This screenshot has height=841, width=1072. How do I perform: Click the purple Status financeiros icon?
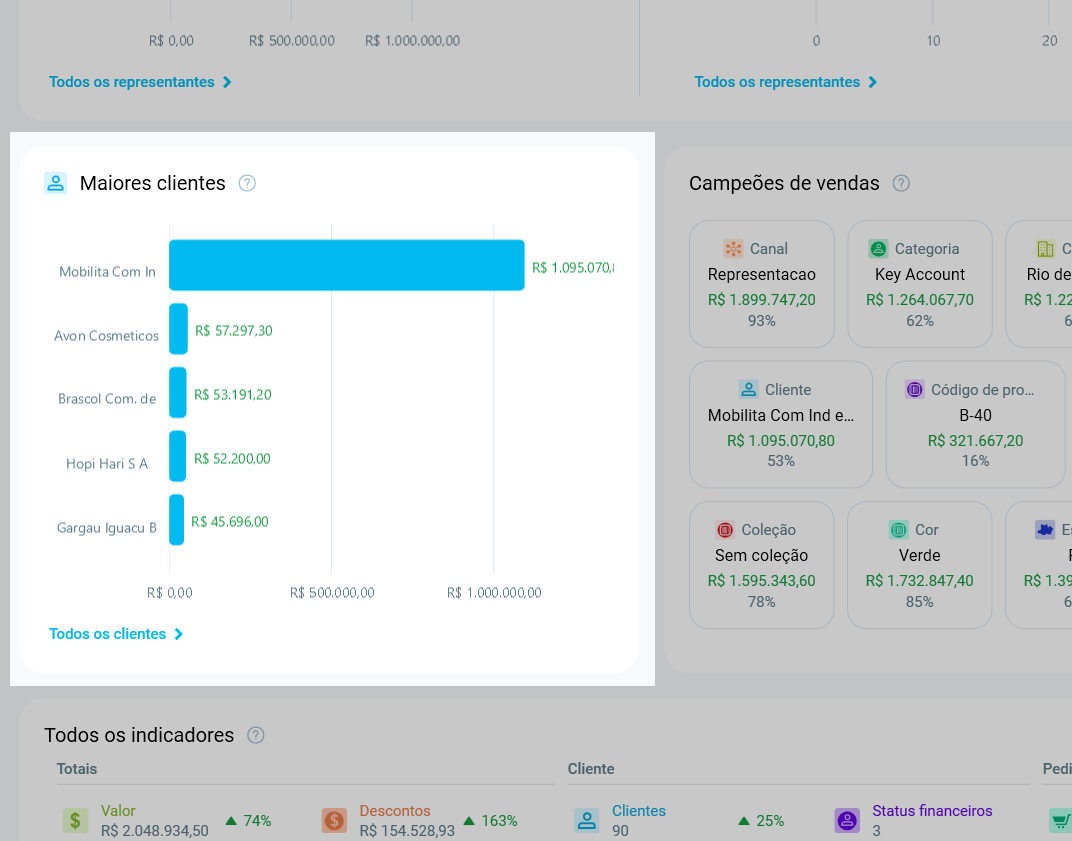pyautogui.click(x=847, y=820)
